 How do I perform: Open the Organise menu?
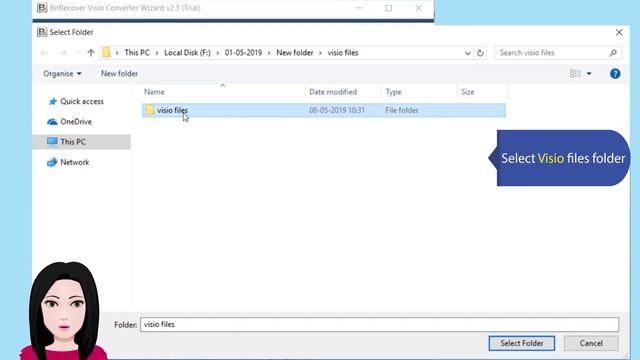[62, 73]
